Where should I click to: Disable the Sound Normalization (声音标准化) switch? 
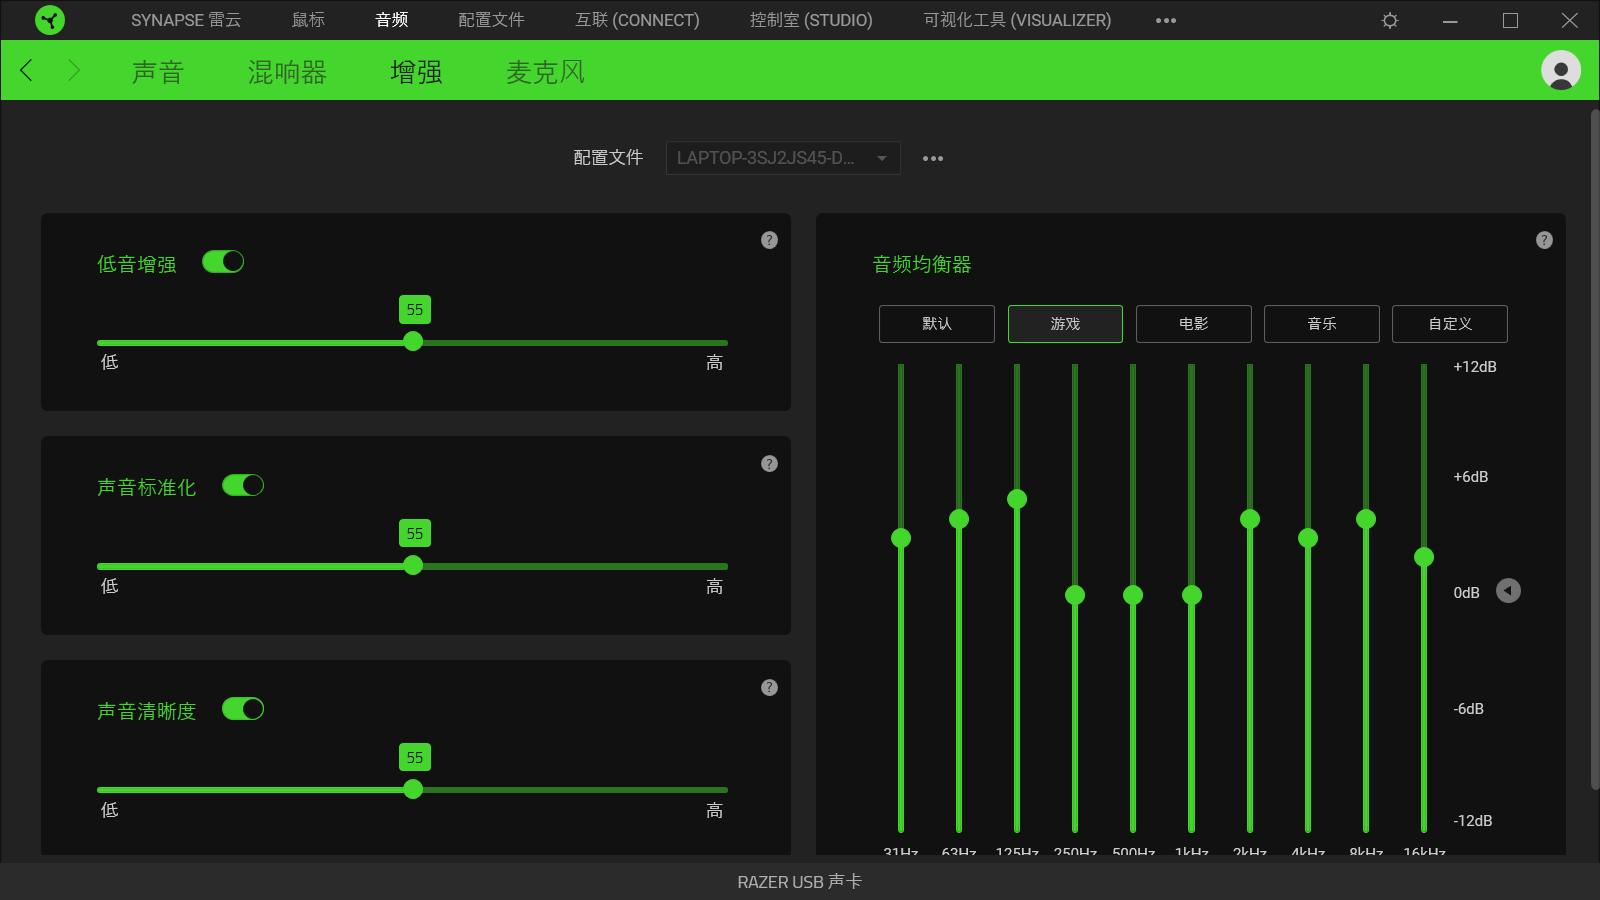(243, 486)
